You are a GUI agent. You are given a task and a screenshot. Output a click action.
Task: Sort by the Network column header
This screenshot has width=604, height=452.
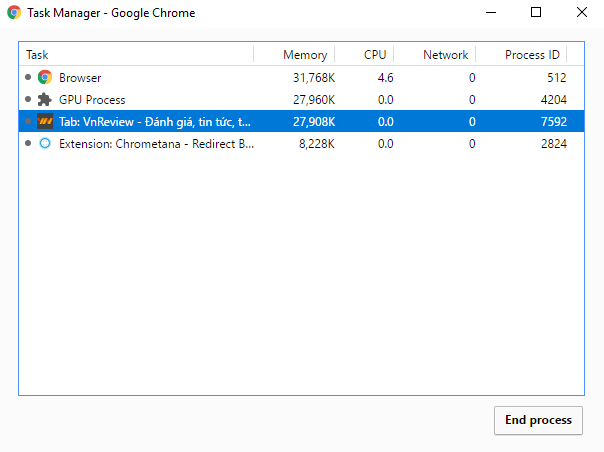point(445,54)
